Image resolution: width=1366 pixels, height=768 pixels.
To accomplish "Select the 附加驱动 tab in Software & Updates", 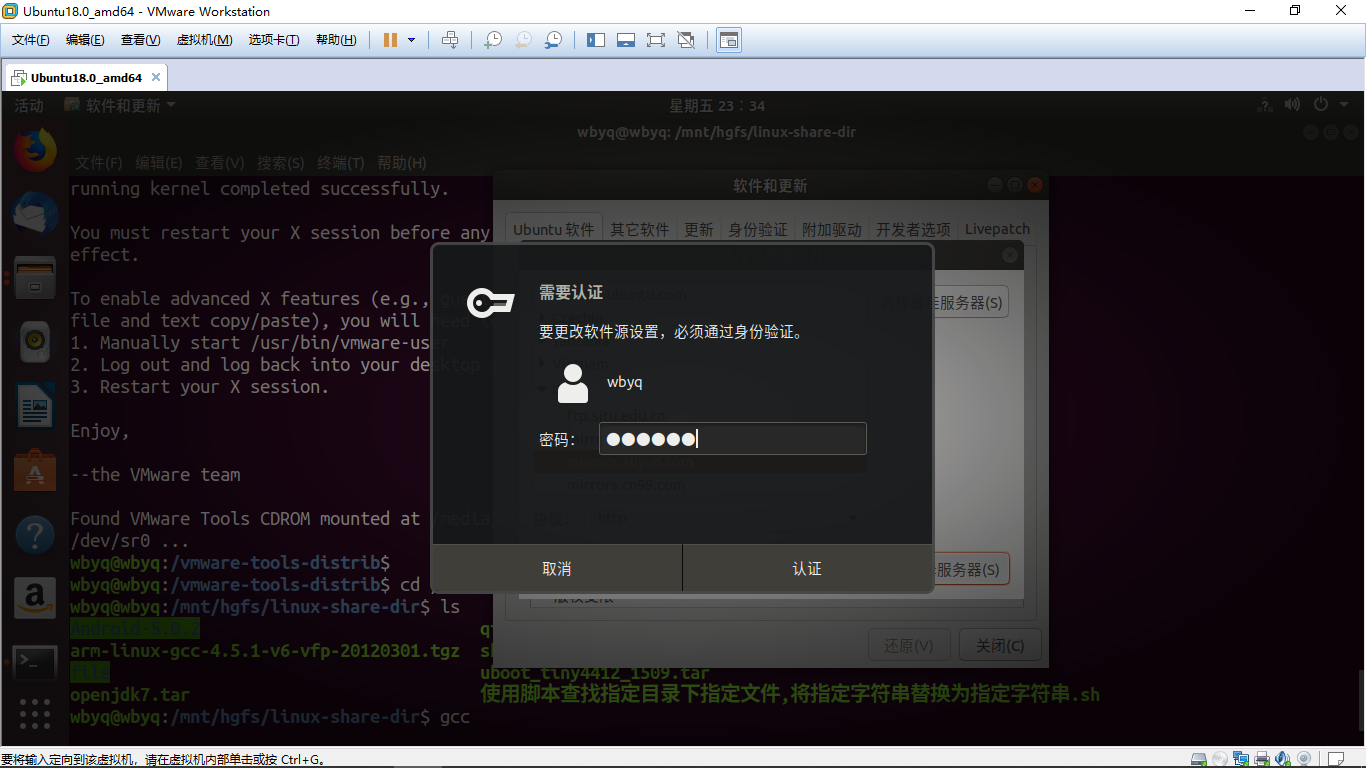I will tap(832, 229).
